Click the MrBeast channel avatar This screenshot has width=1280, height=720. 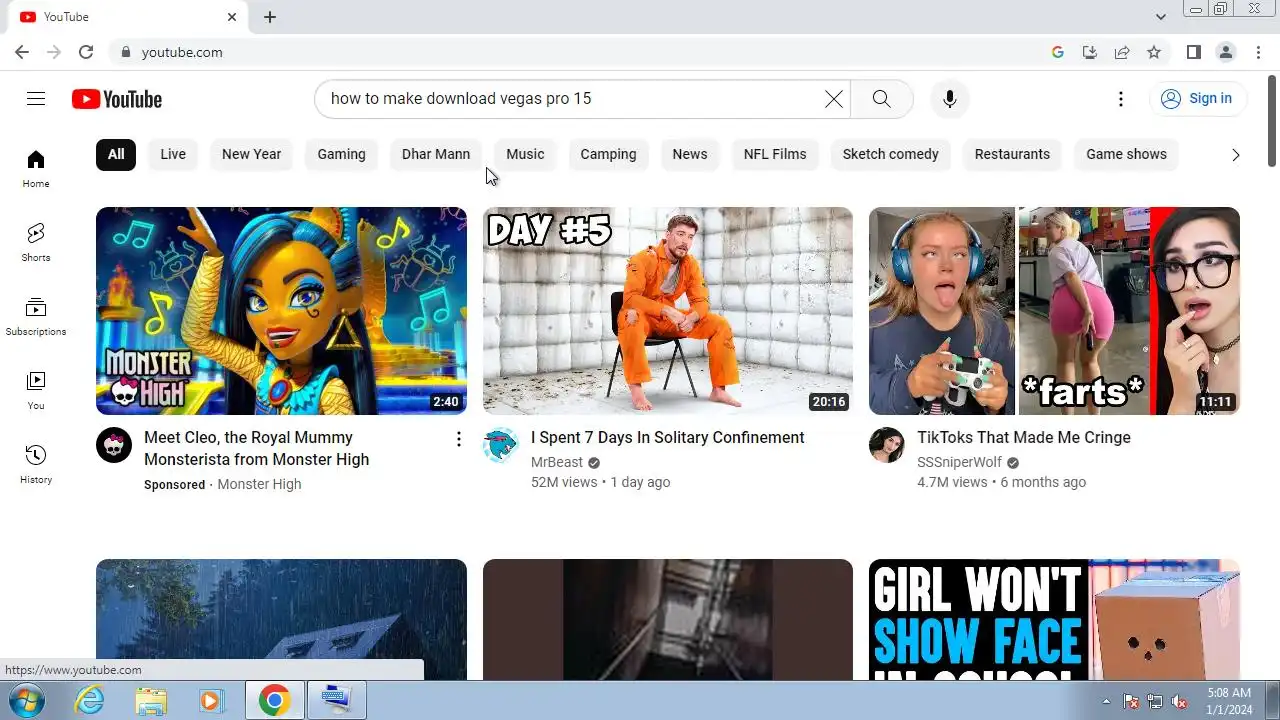tap(501, 445)
